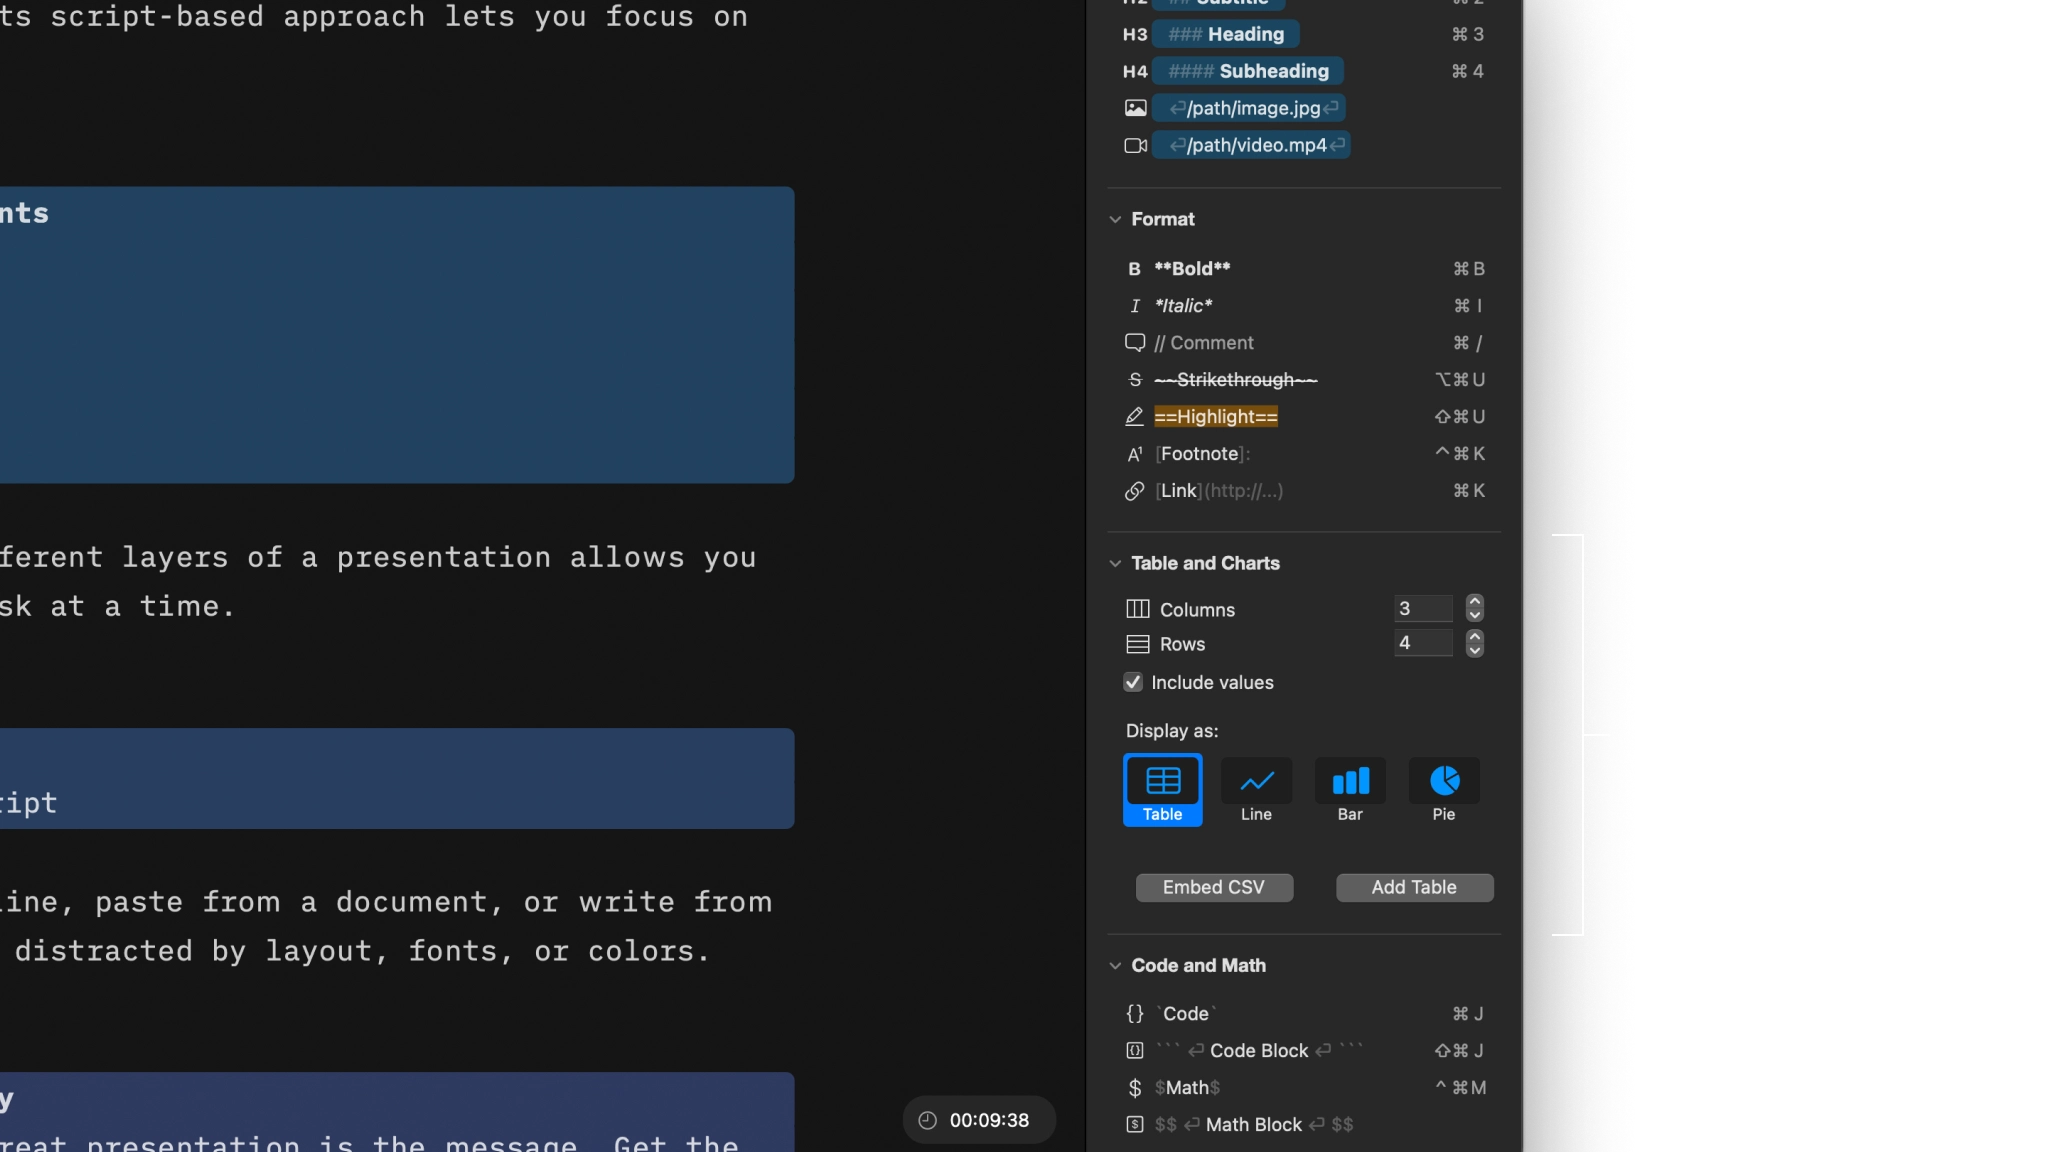Apply H3 Heading style

[x=1226, y=33]
